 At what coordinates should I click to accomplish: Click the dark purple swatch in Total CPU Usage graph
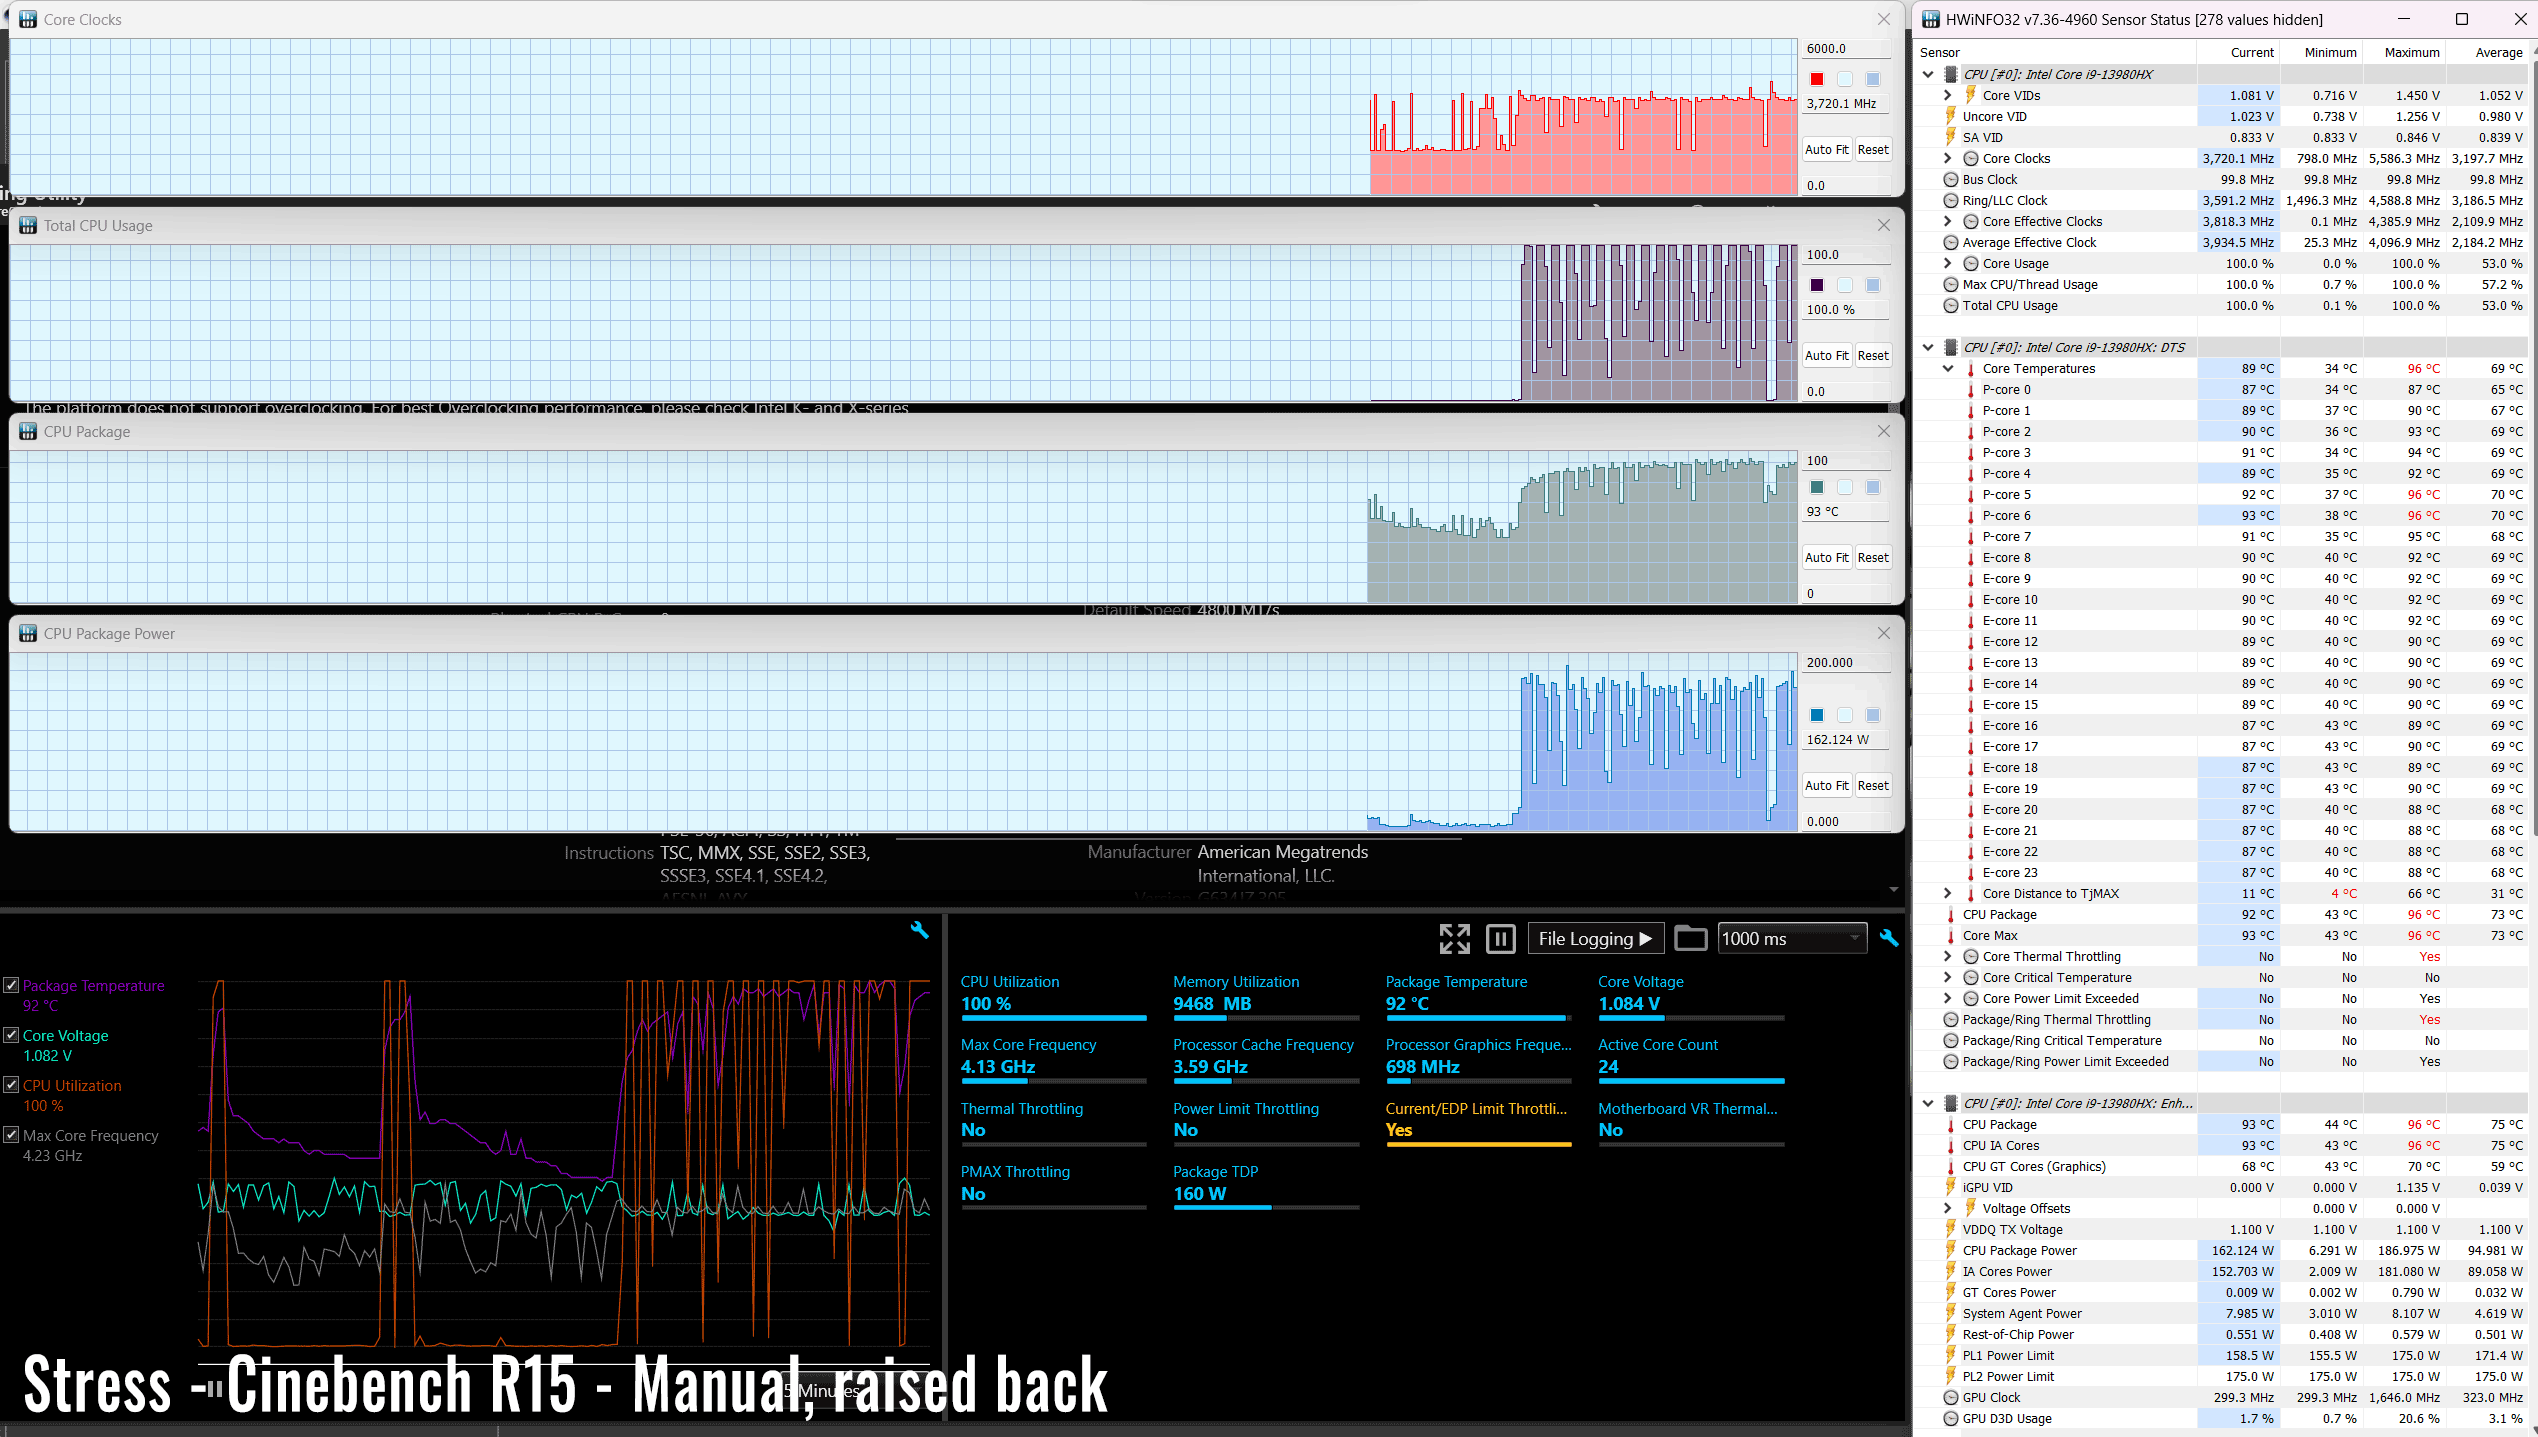point(1817,286)
